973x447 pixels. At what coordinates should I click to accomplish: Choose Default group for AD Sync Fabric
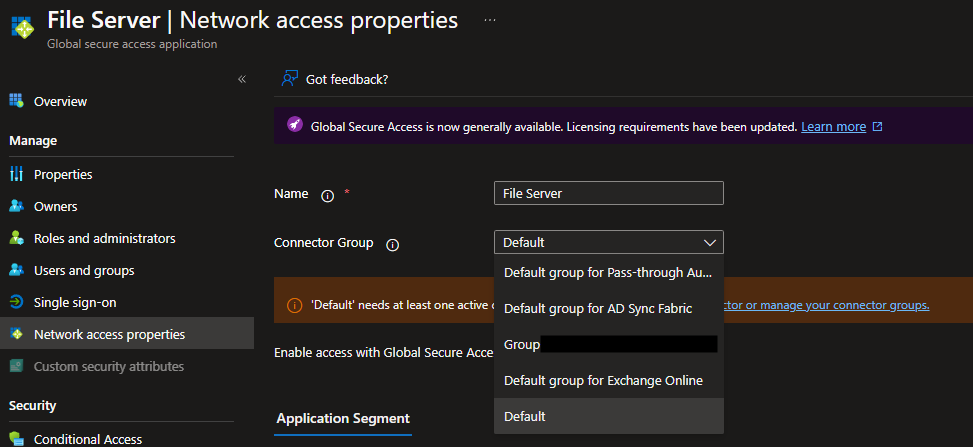click(x=609, y=309)
